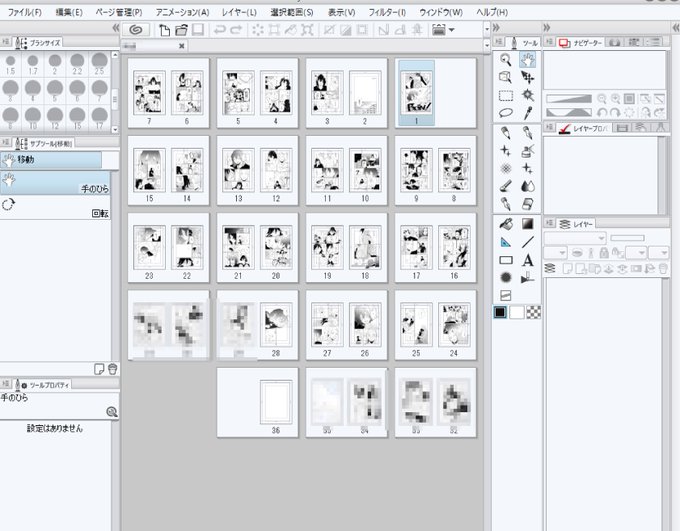The image size is (680, 531).
Task: Select the Zoom magnifier tool
Action: (505, 59)
